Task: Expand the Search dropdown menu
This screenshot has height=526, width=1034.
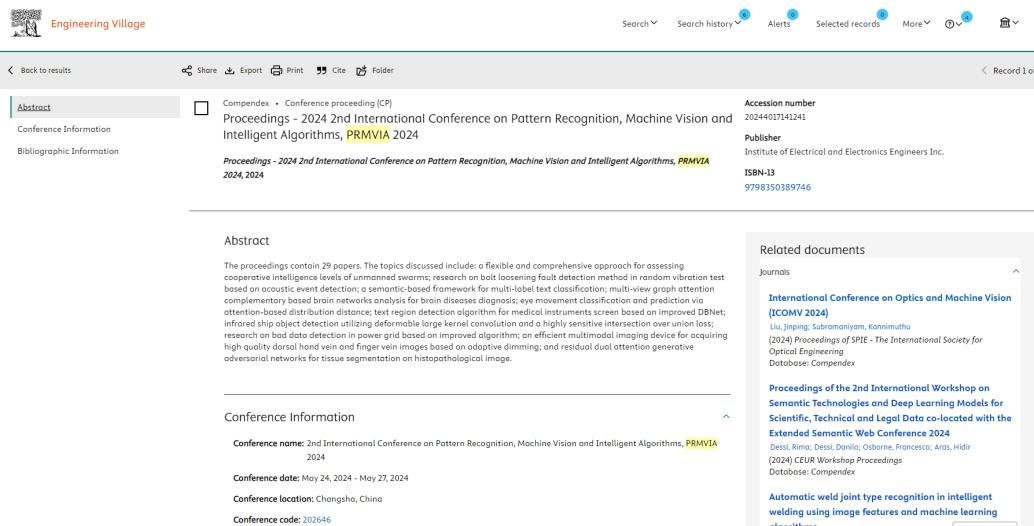Action: point(639,24)
